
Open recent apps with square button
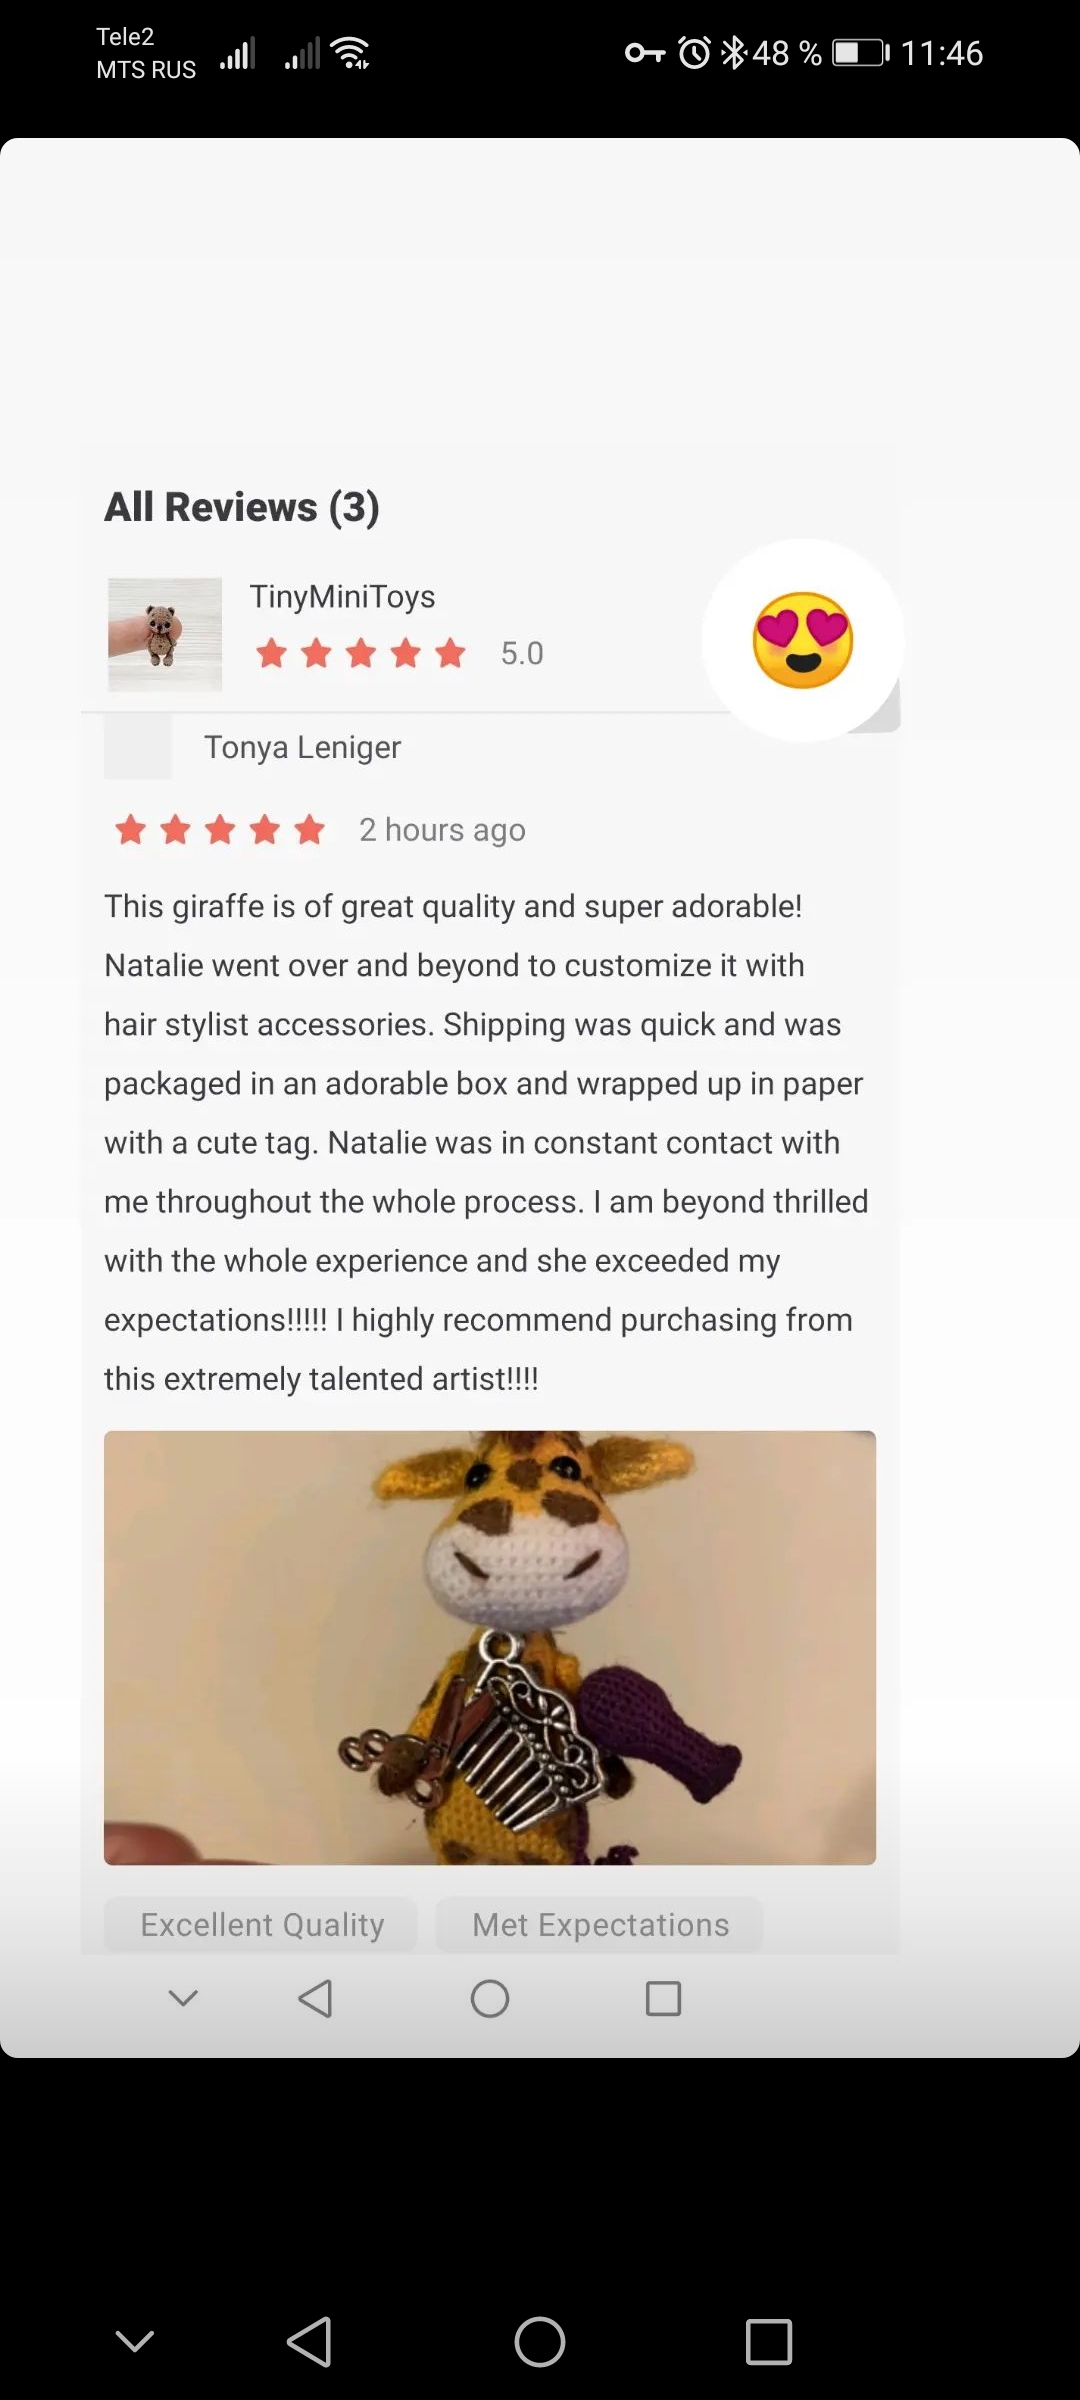coord(769,2341)
